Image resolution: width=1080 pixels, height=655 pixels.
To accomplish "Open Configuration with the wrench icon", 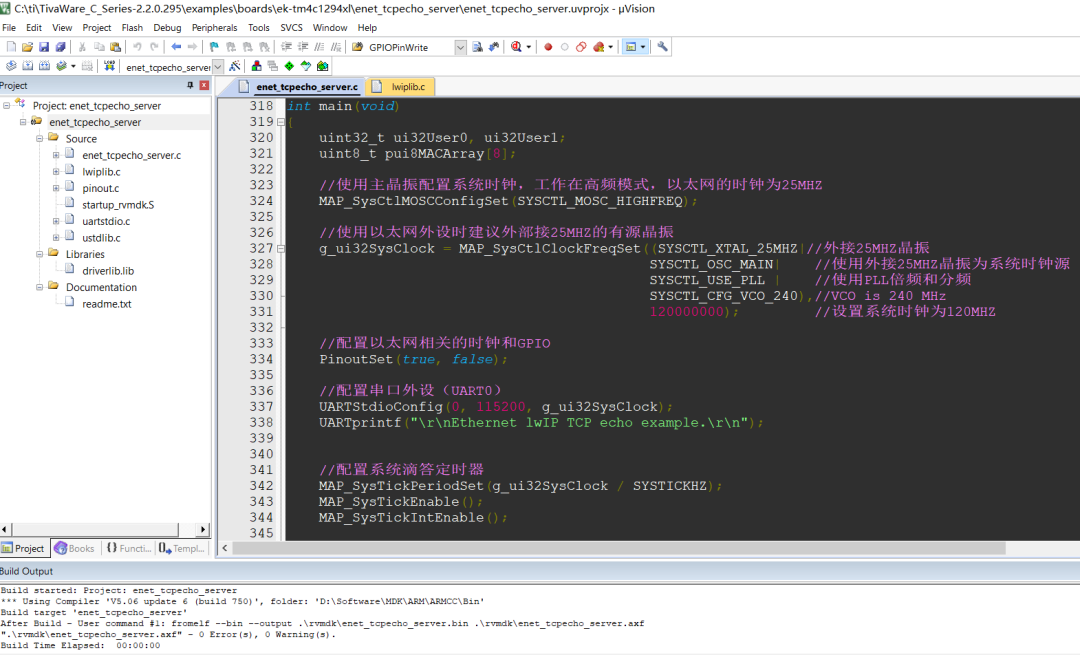I will click(663, 47).
